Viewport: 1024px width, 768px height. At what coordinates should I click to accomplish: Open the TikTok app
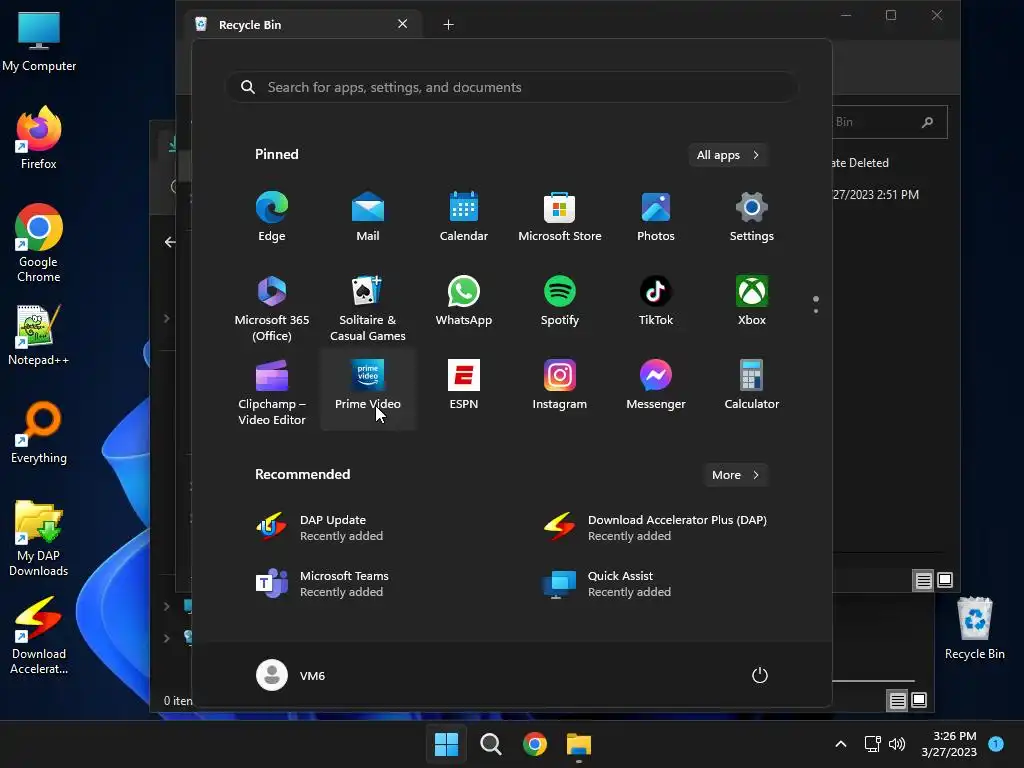point(656,301)
